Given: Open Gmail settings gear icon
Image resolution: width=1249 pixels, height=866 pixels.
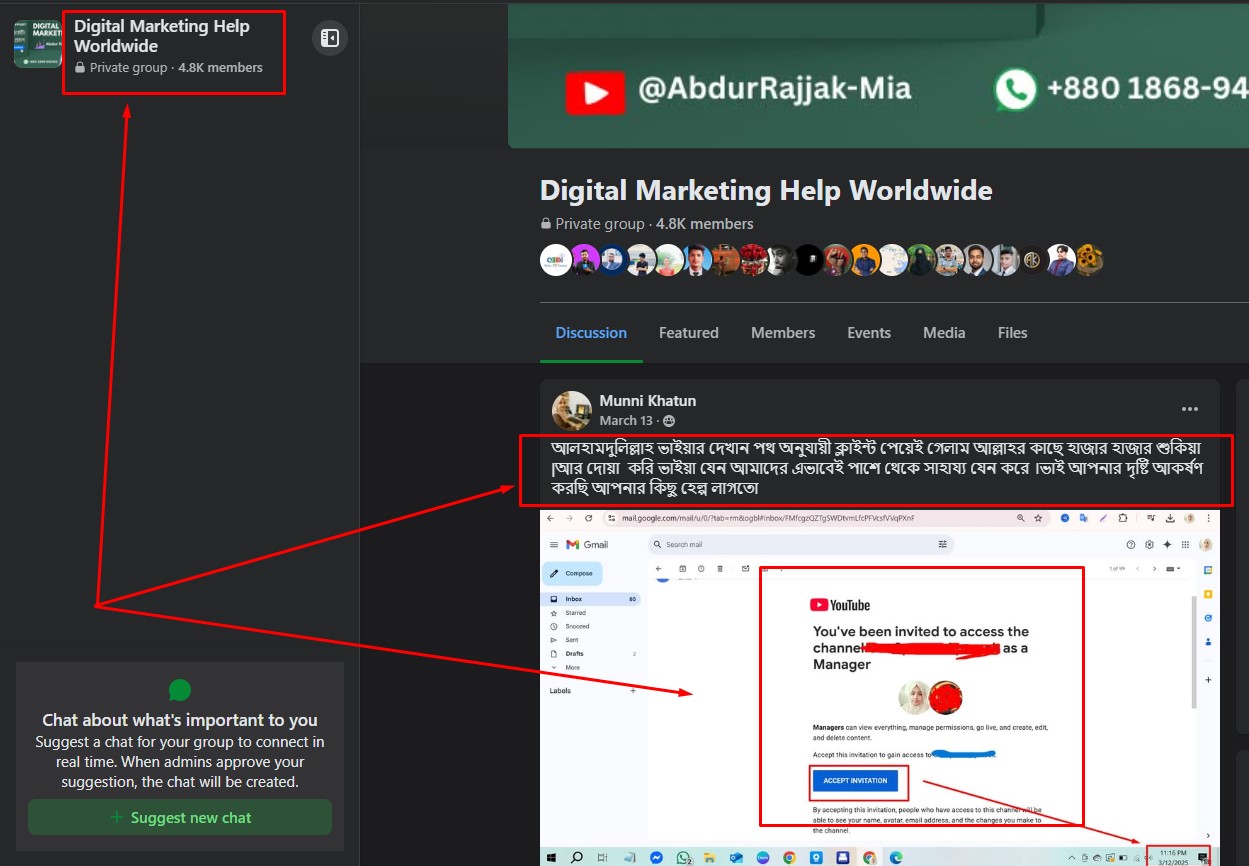Looking at the screenshot, I should [x=1149, y=544].
